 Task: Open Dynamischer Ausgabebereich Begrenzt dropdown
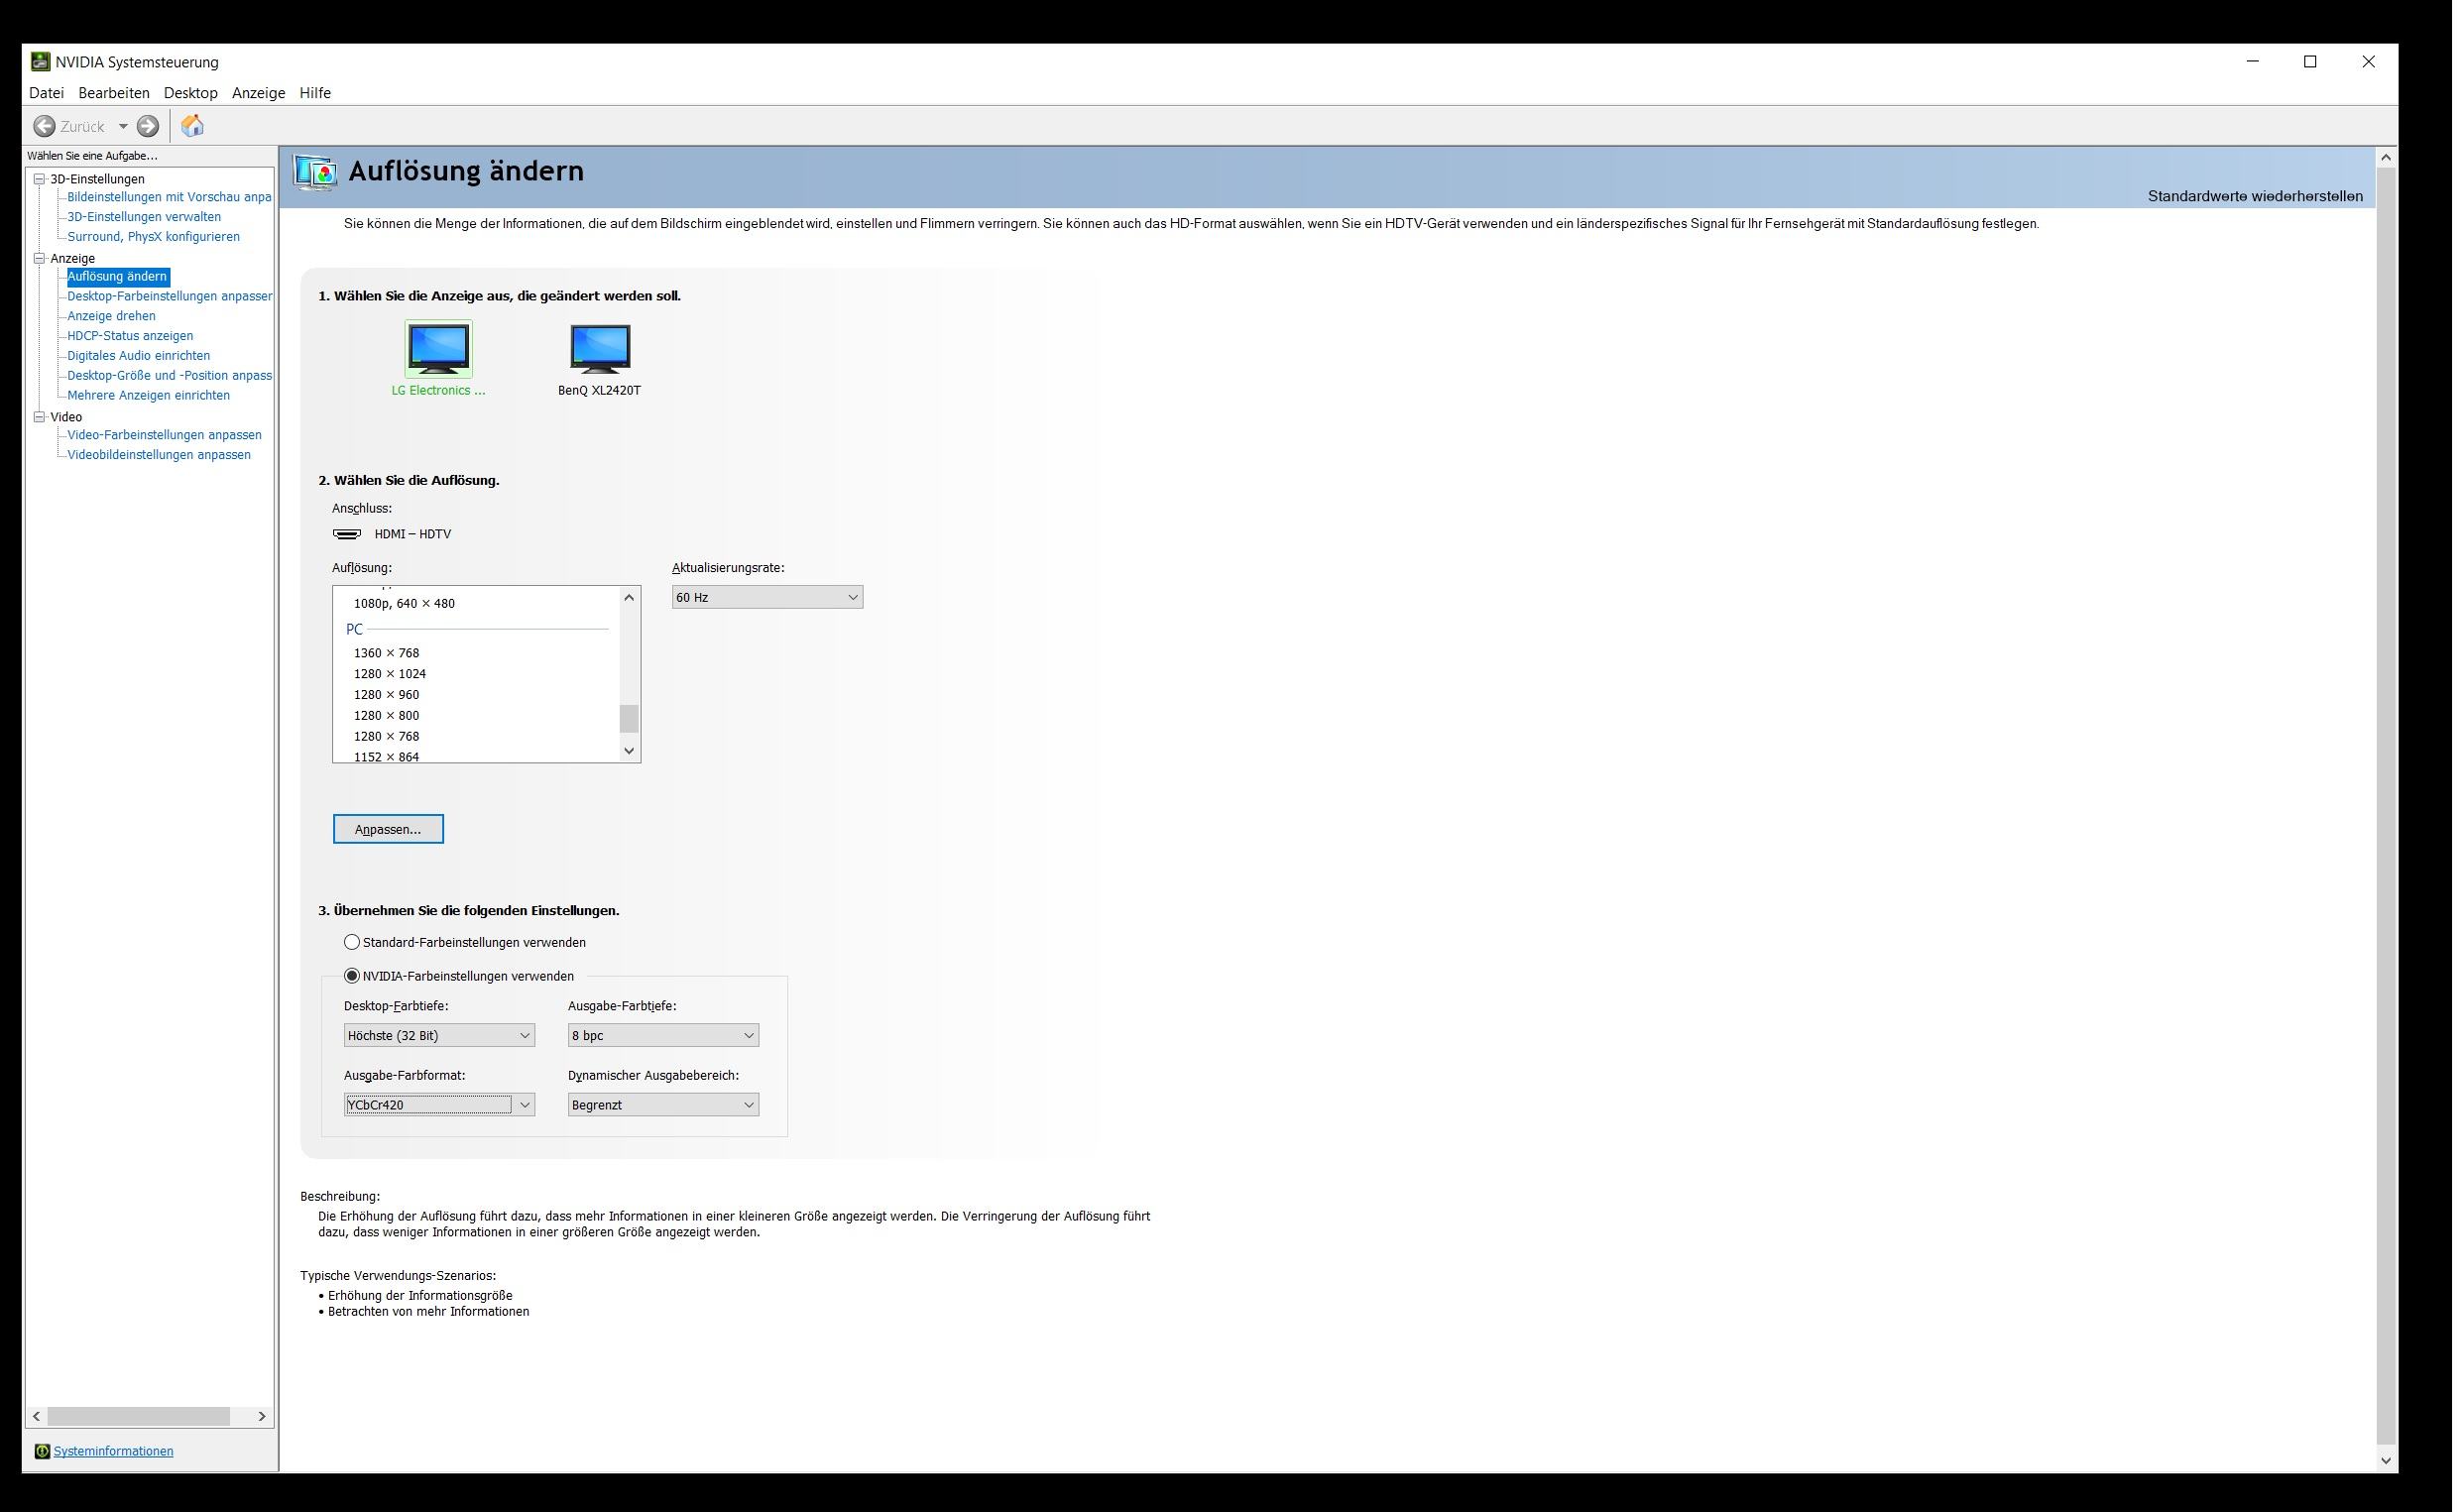(x=663, y=1104)
